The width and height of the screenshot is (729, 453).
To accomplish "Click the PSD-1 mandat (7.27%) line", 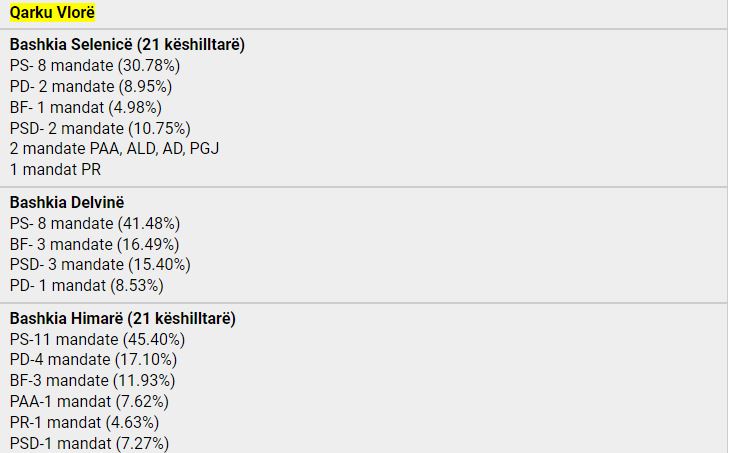I will point(89,443).
